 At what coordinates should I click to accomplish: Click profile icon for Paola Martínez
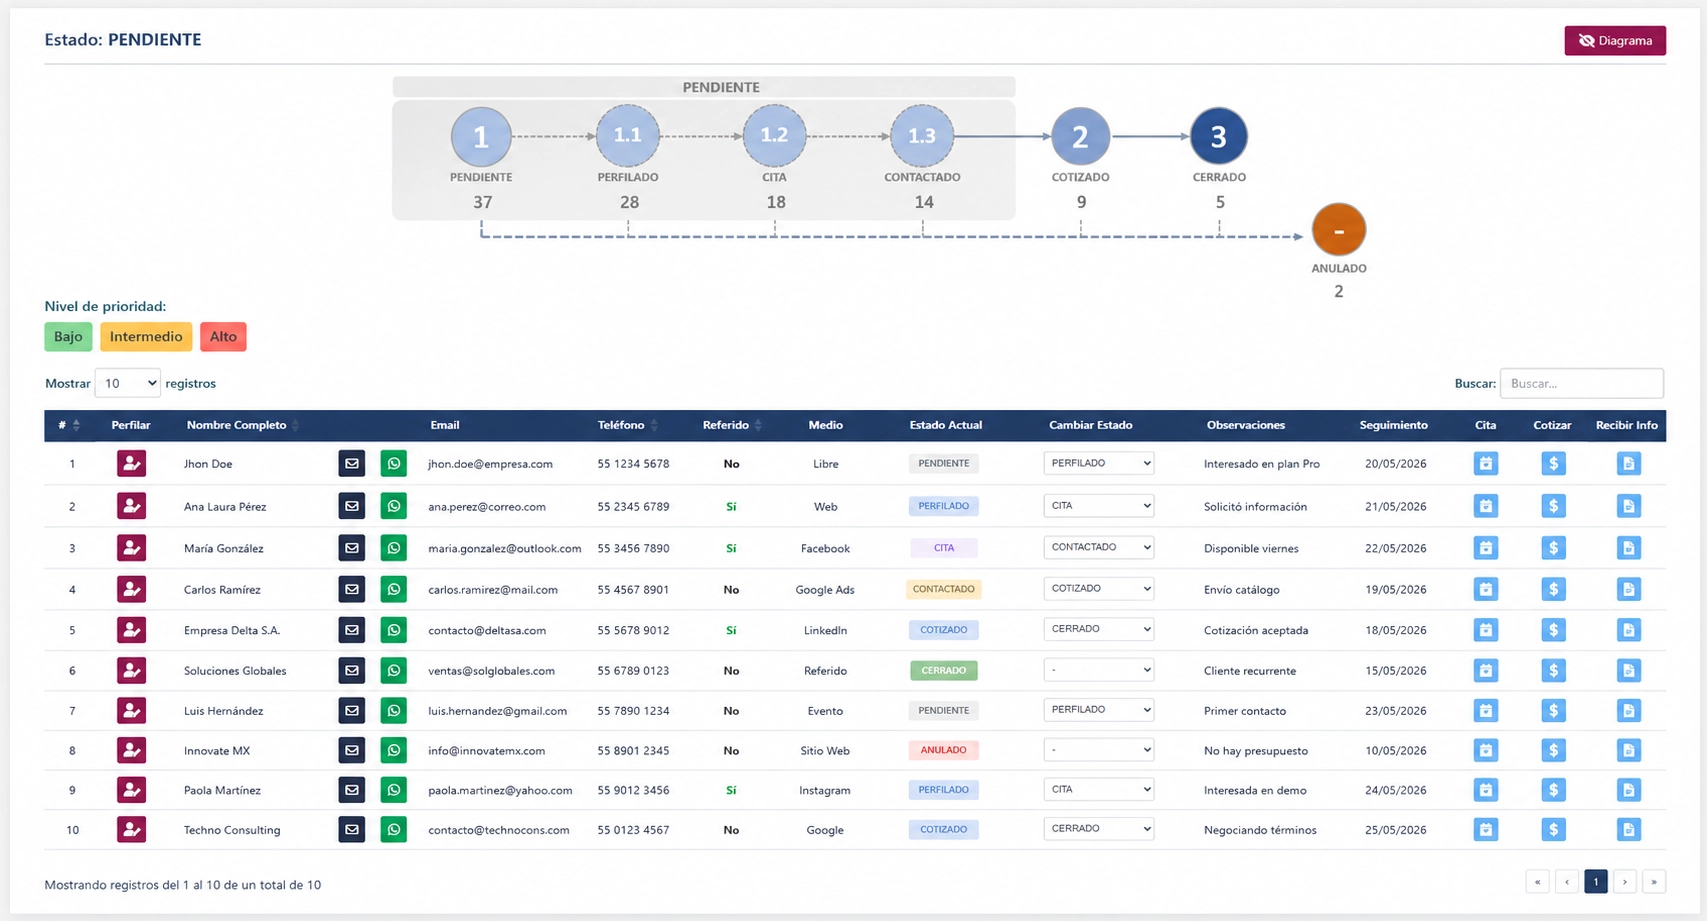[131, 790]
